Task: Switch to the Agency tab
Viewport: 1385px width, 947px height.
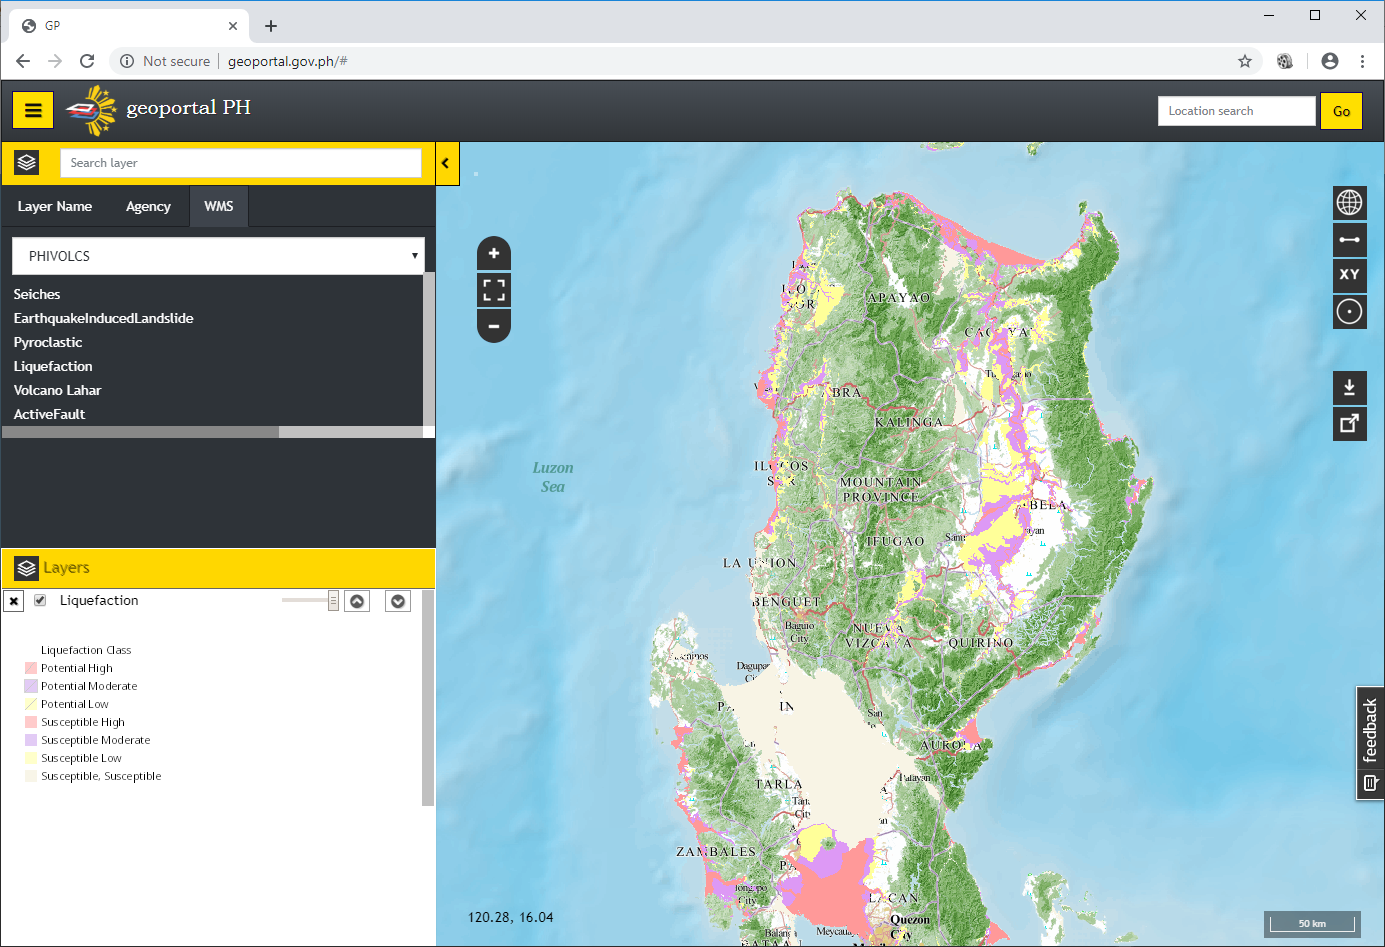Action: [148, 207]
